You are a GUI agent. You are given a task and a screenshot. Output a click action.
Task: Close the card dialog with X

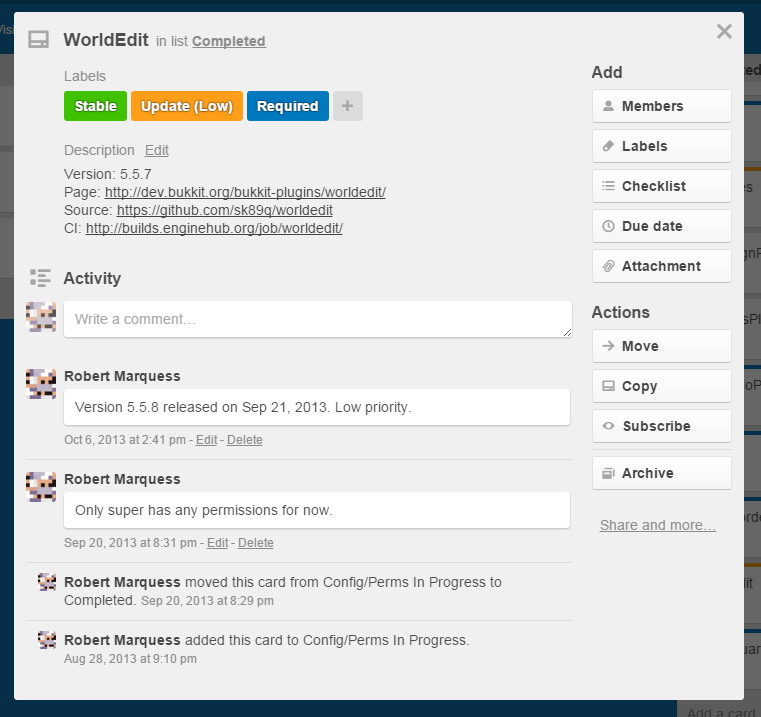coord(724,32)
